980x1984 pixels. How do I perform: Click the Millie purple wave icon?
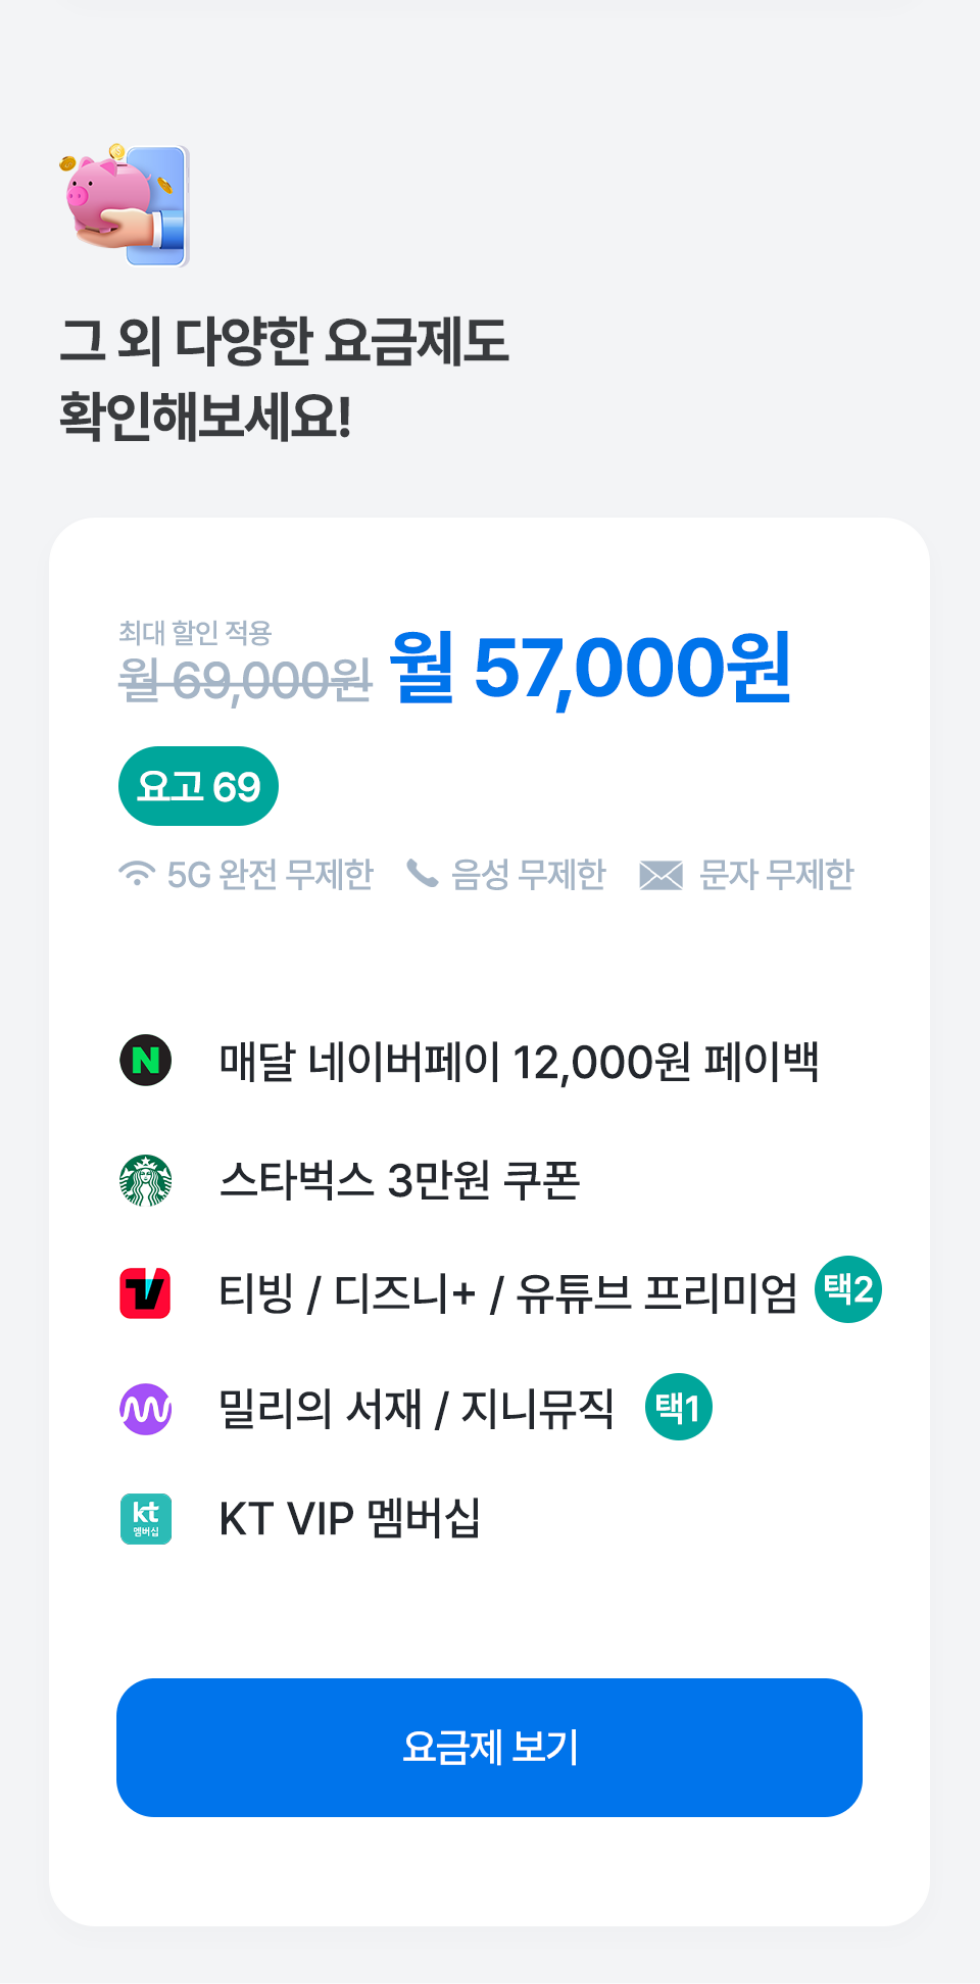[146, 1409]
